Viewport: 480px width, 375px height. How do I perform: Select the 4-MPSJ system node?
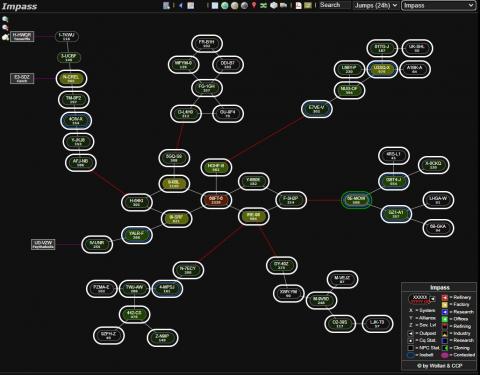[167, 289]
